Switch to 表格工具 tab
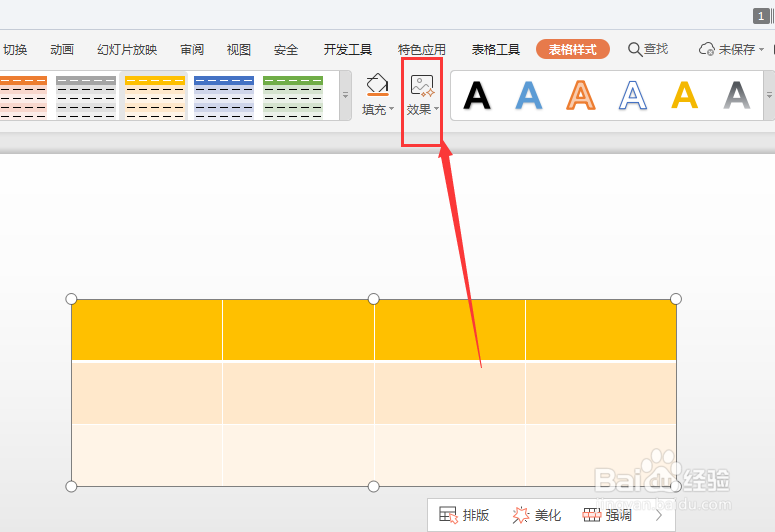Image resolution: width=775 pixels, height=532 pixels. (496, 49)
